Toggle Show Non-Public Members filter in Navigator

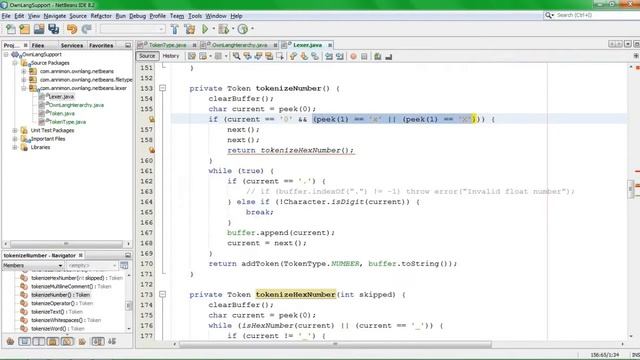53,341
